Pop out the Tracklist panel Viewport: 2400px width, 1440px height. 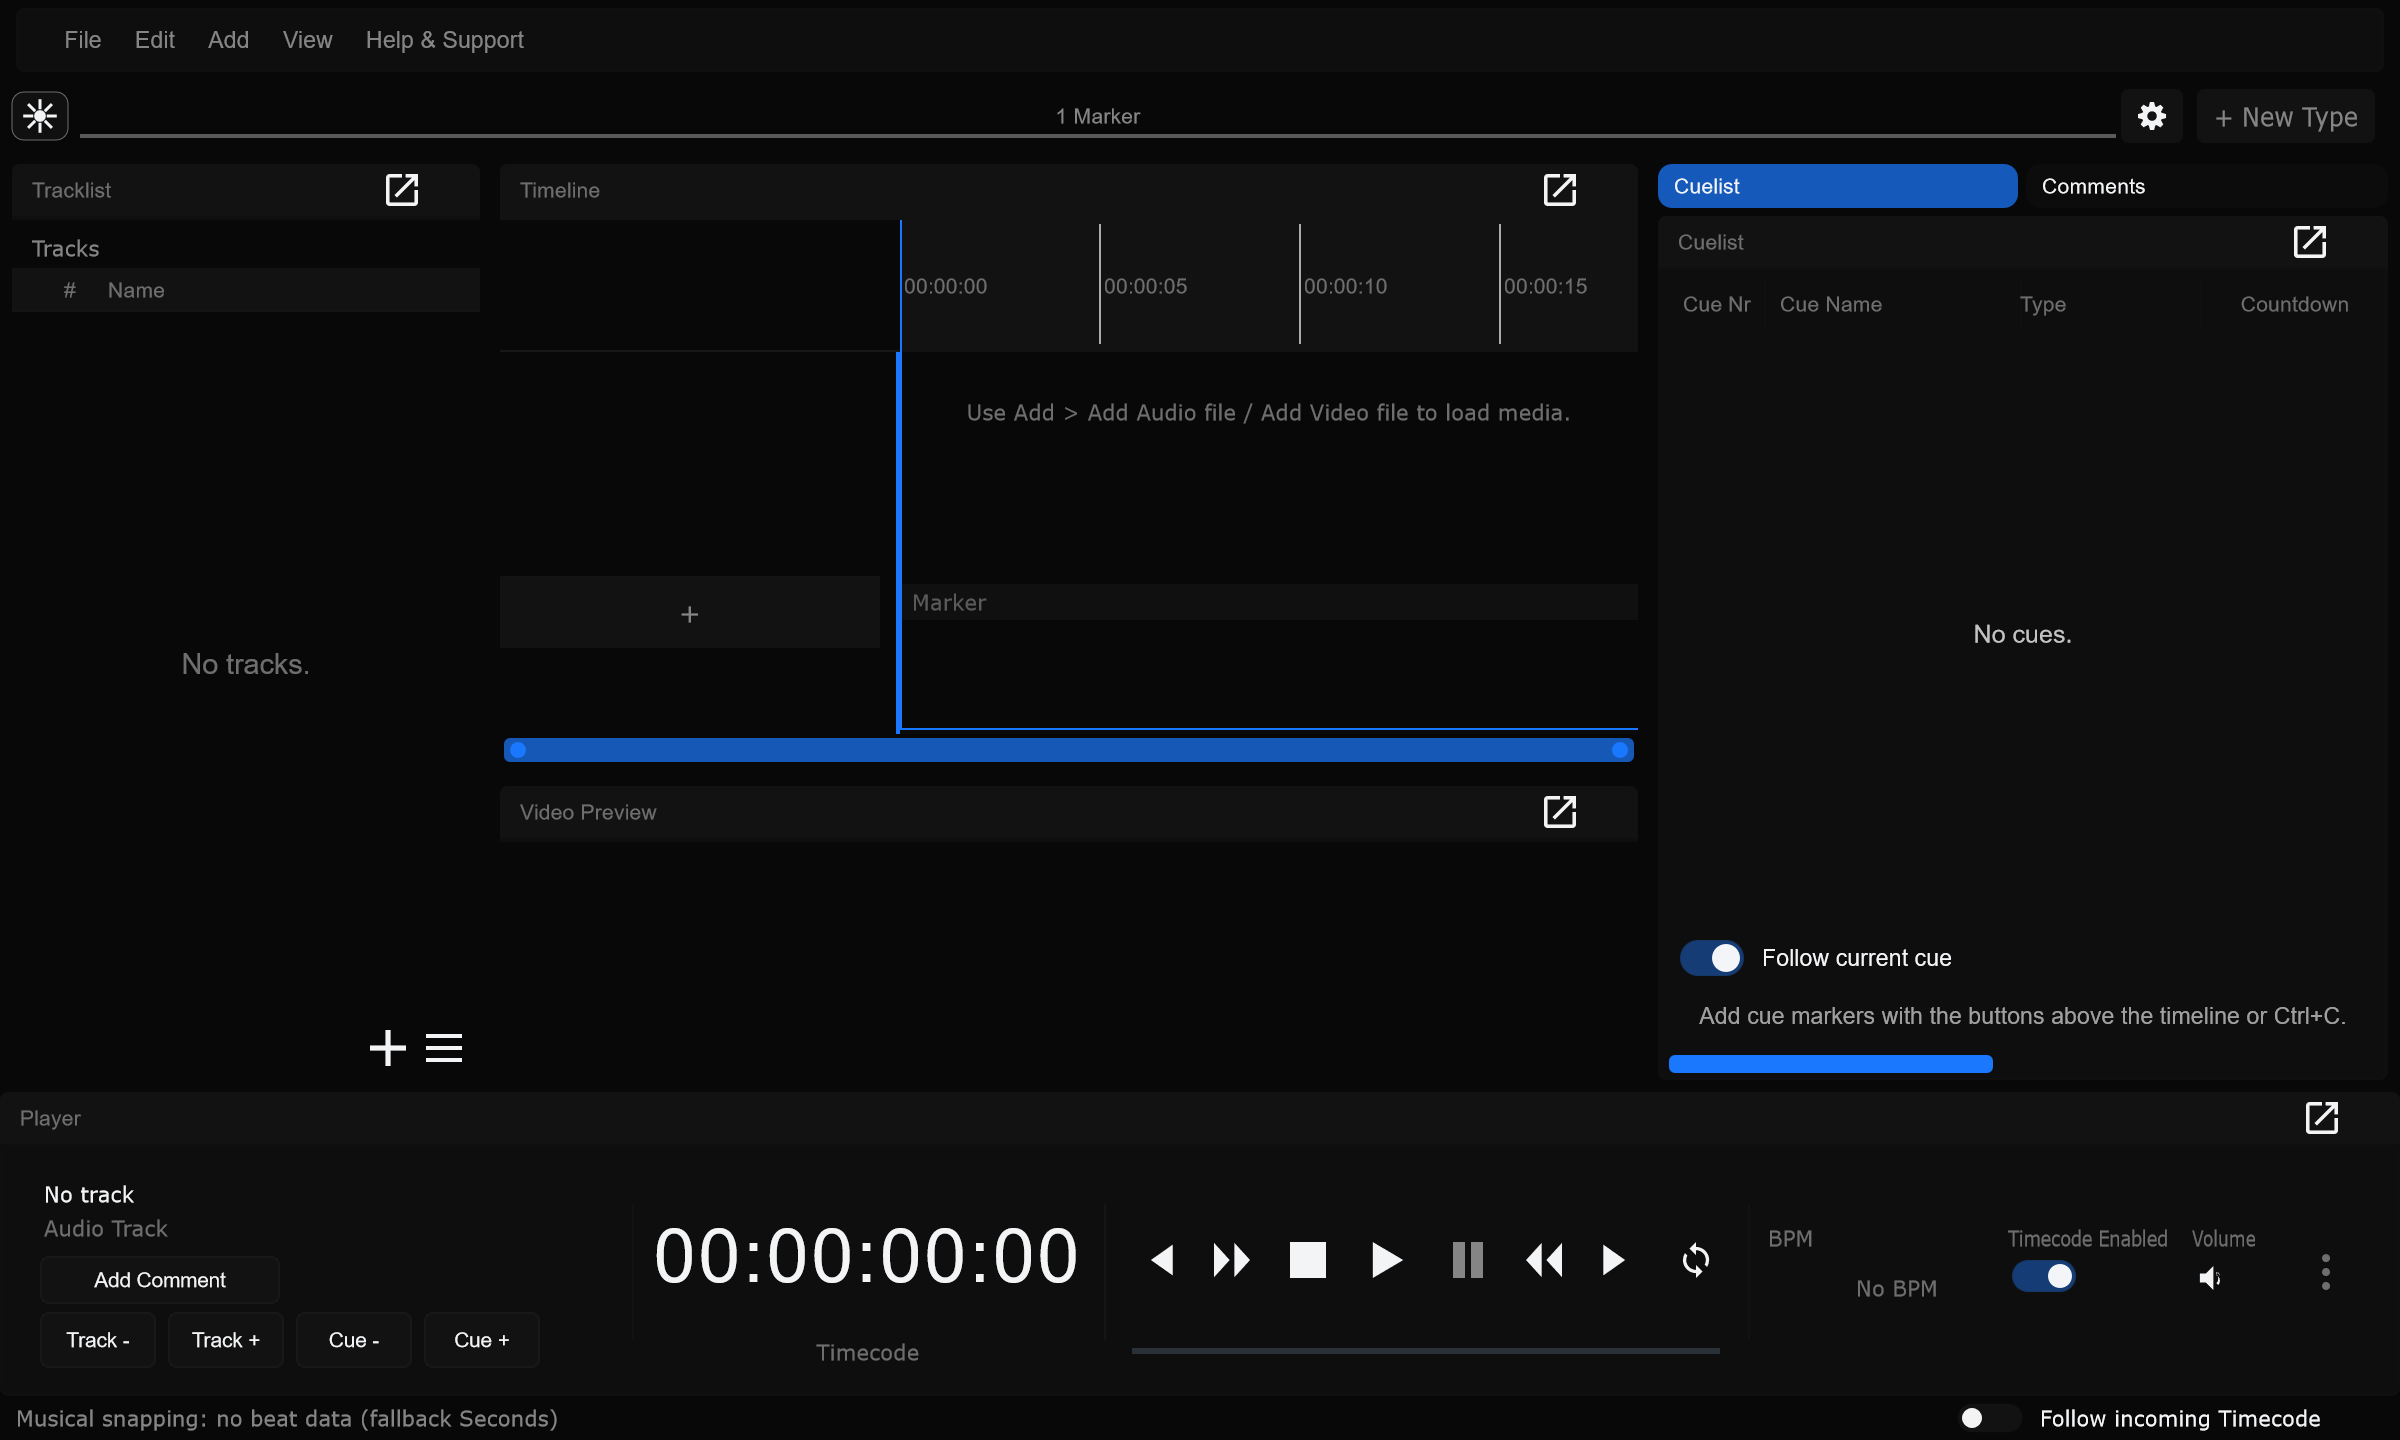(x=402, y=190)
